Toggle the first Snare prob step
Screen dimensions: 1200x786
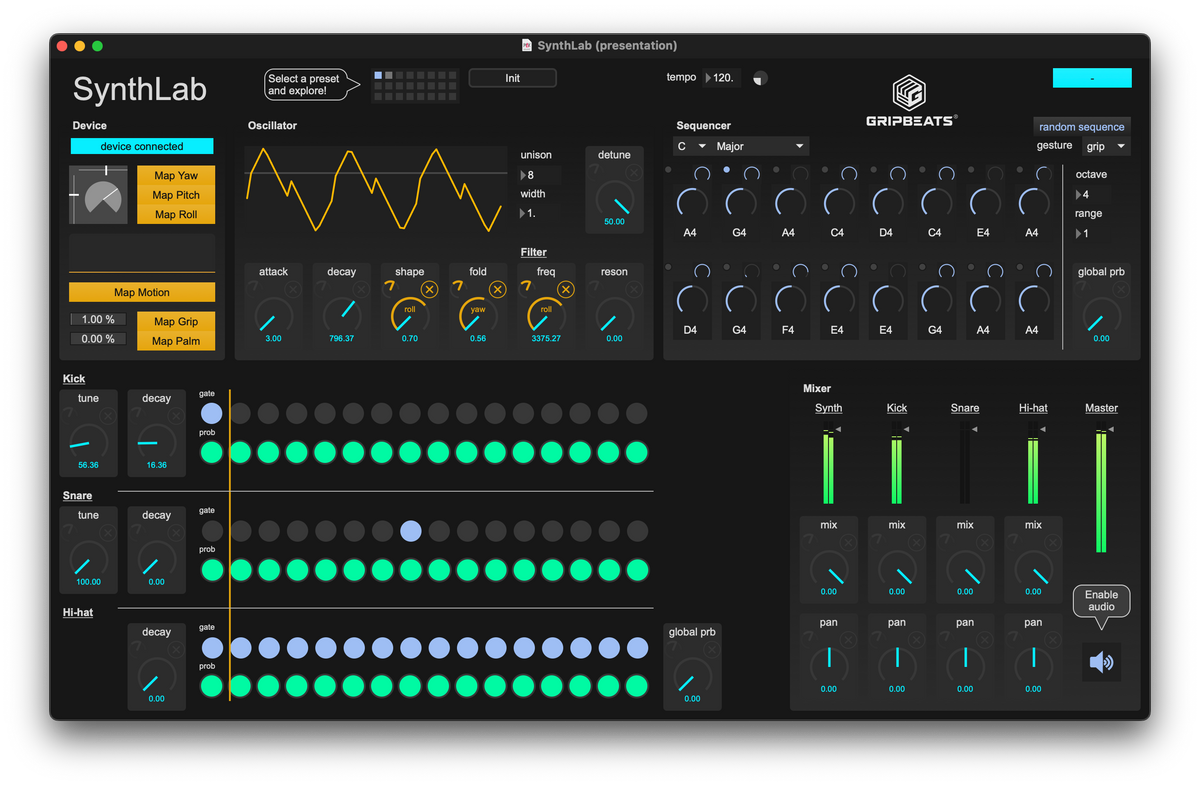211,570
